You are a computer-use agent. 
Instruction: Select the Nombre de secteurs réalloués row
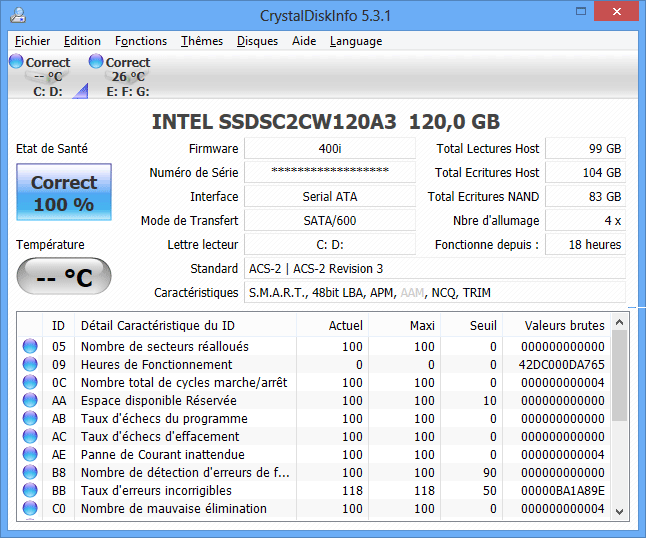point(314,346)
